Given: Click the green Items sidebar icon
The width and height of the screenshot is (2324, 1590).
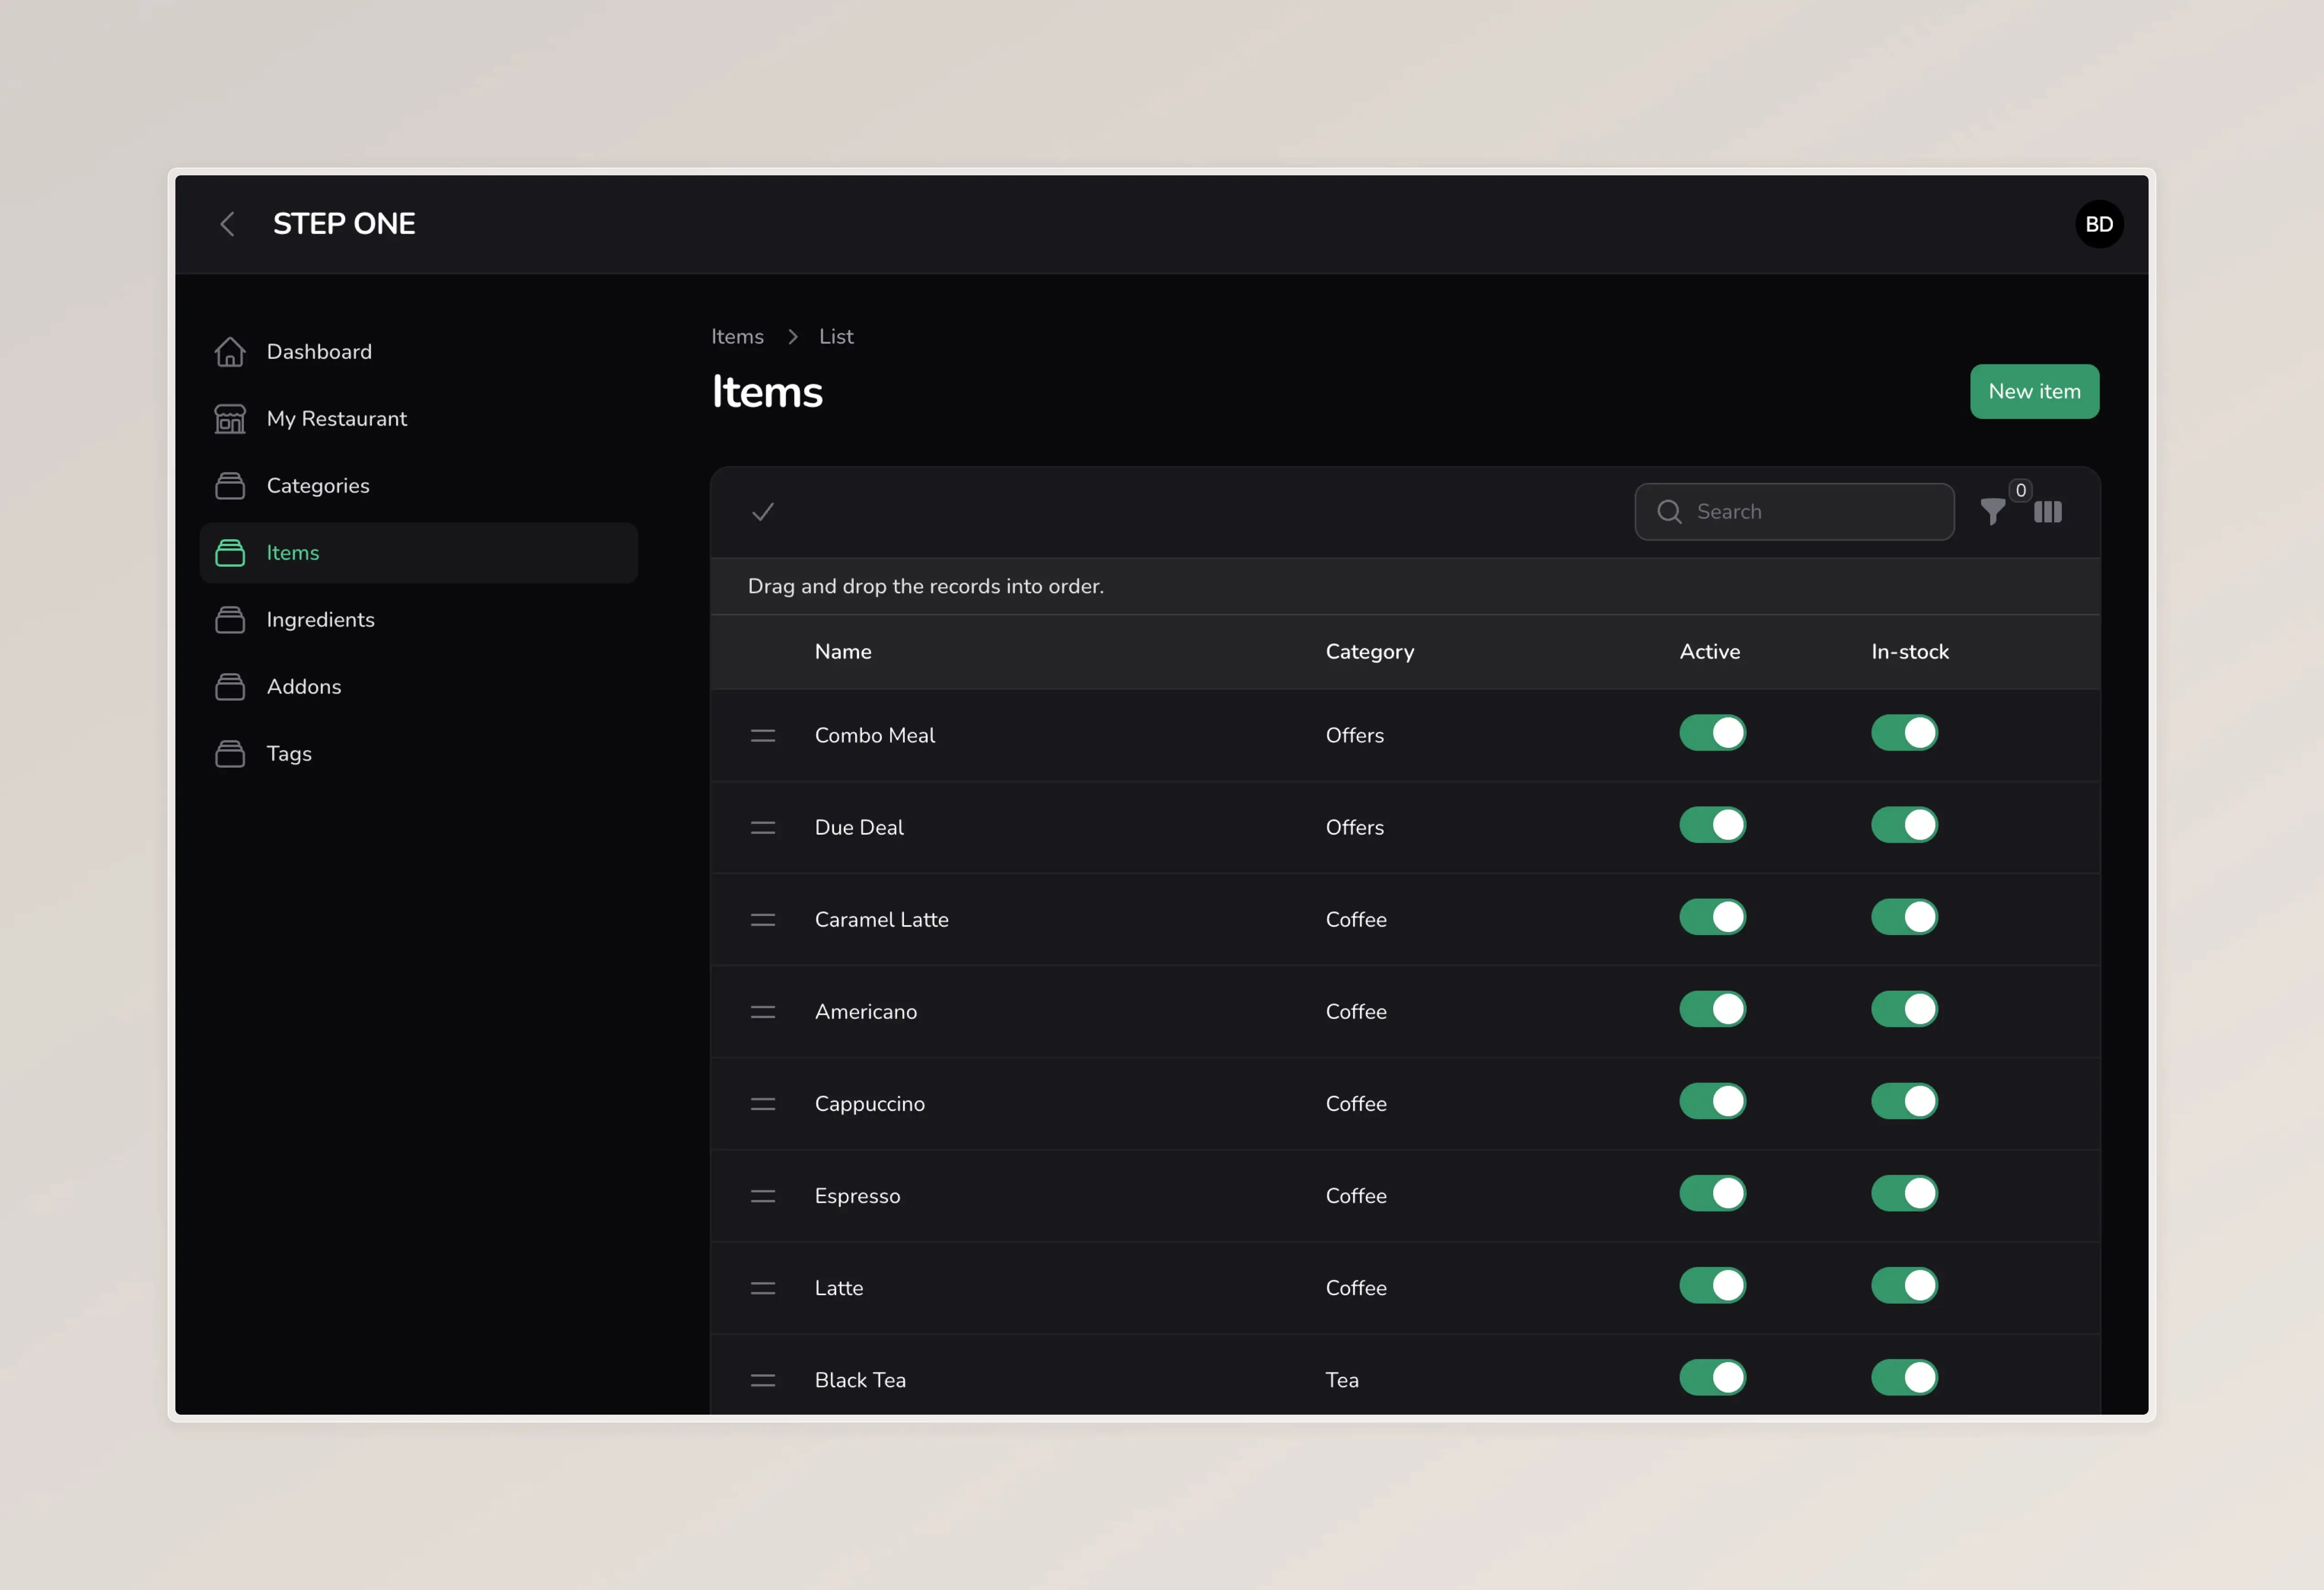Looking at the screenshot, I should [x=230, y=553].
